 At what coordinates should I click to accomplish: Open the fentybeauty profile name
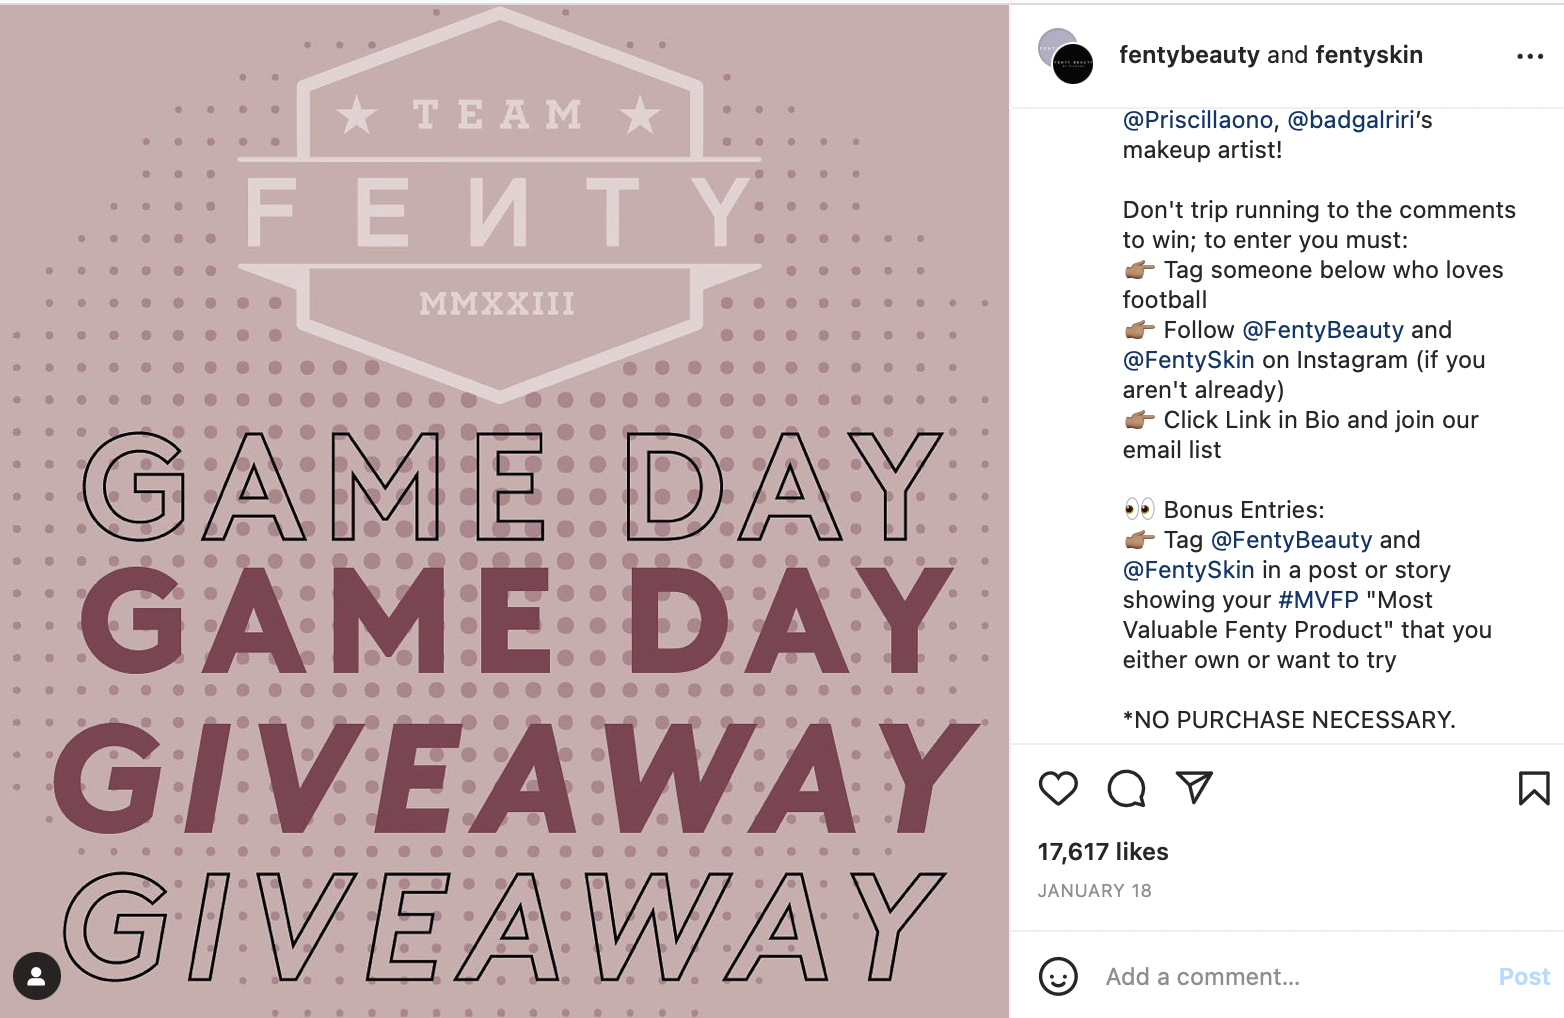(1189, 55)
